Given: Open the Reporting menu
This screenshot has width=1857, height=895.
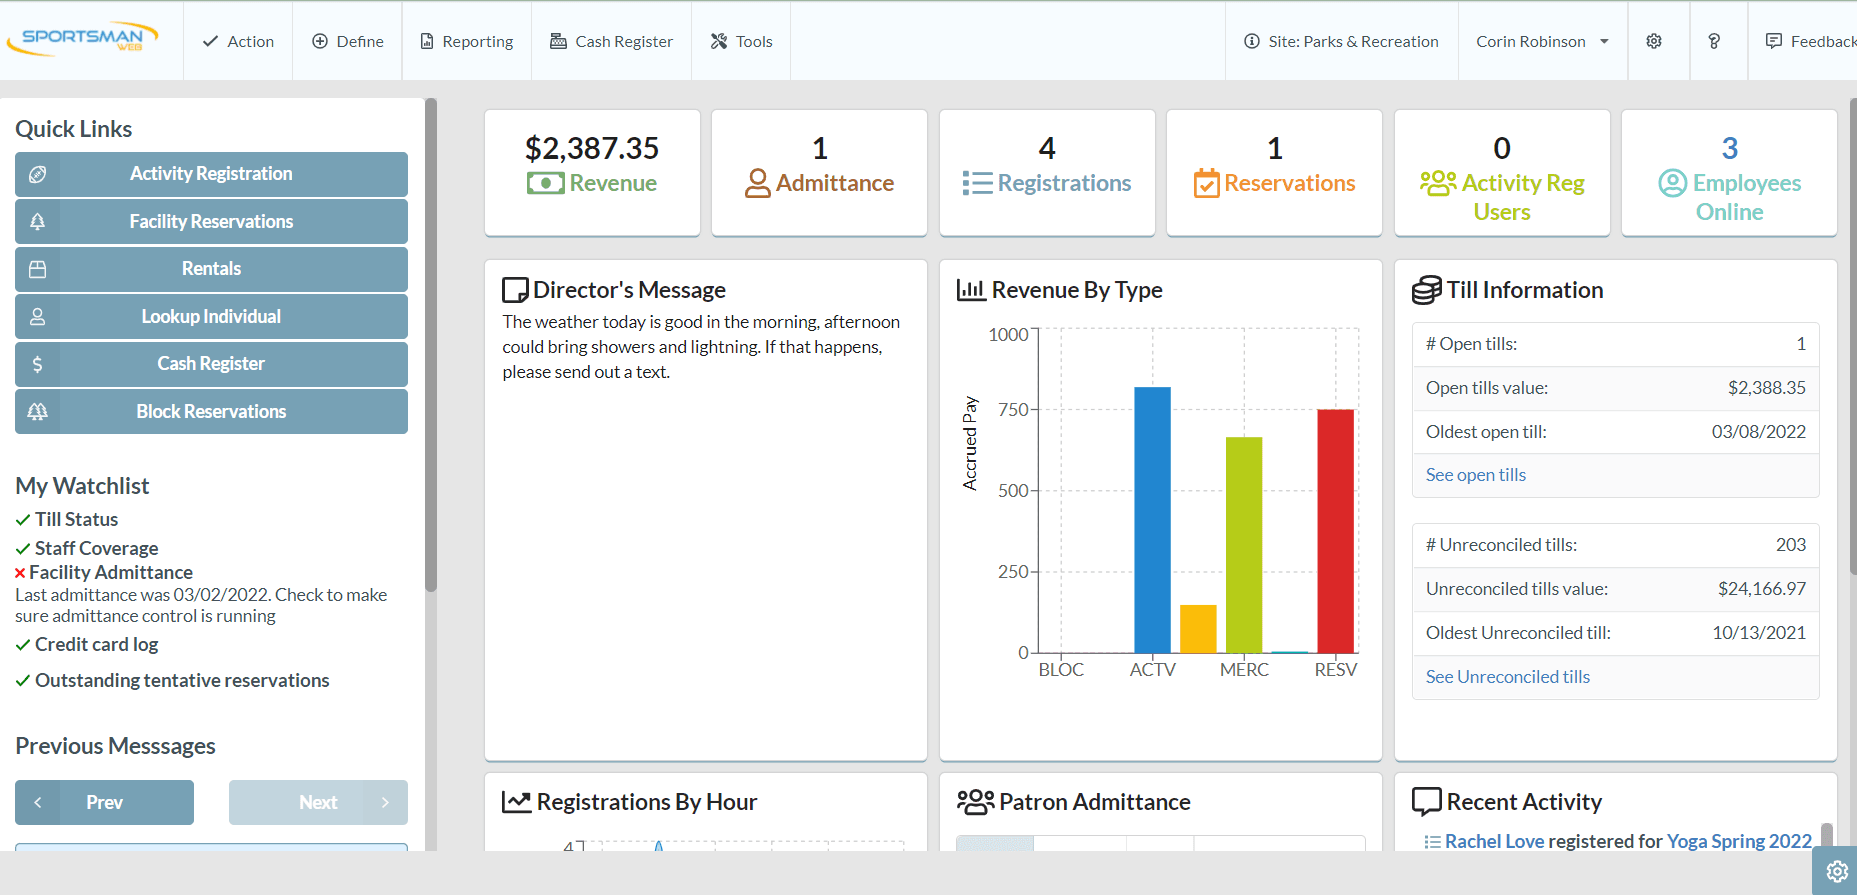Looking at the screenshot, I should tap(466, 41).
